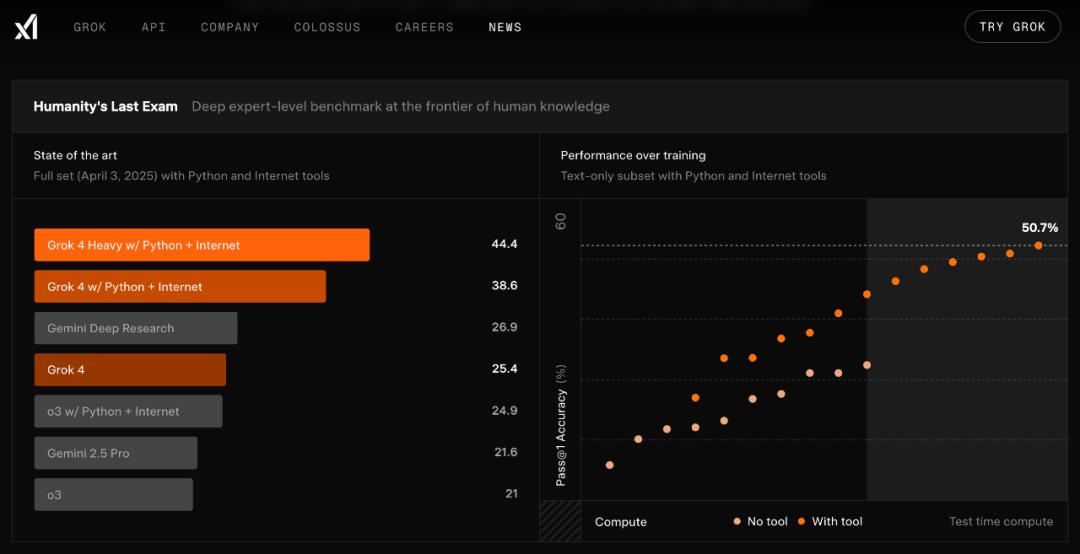This screenshot has width=1080, height=554.
Task: Click the TRY GROK button
Action: [1012, 27]
